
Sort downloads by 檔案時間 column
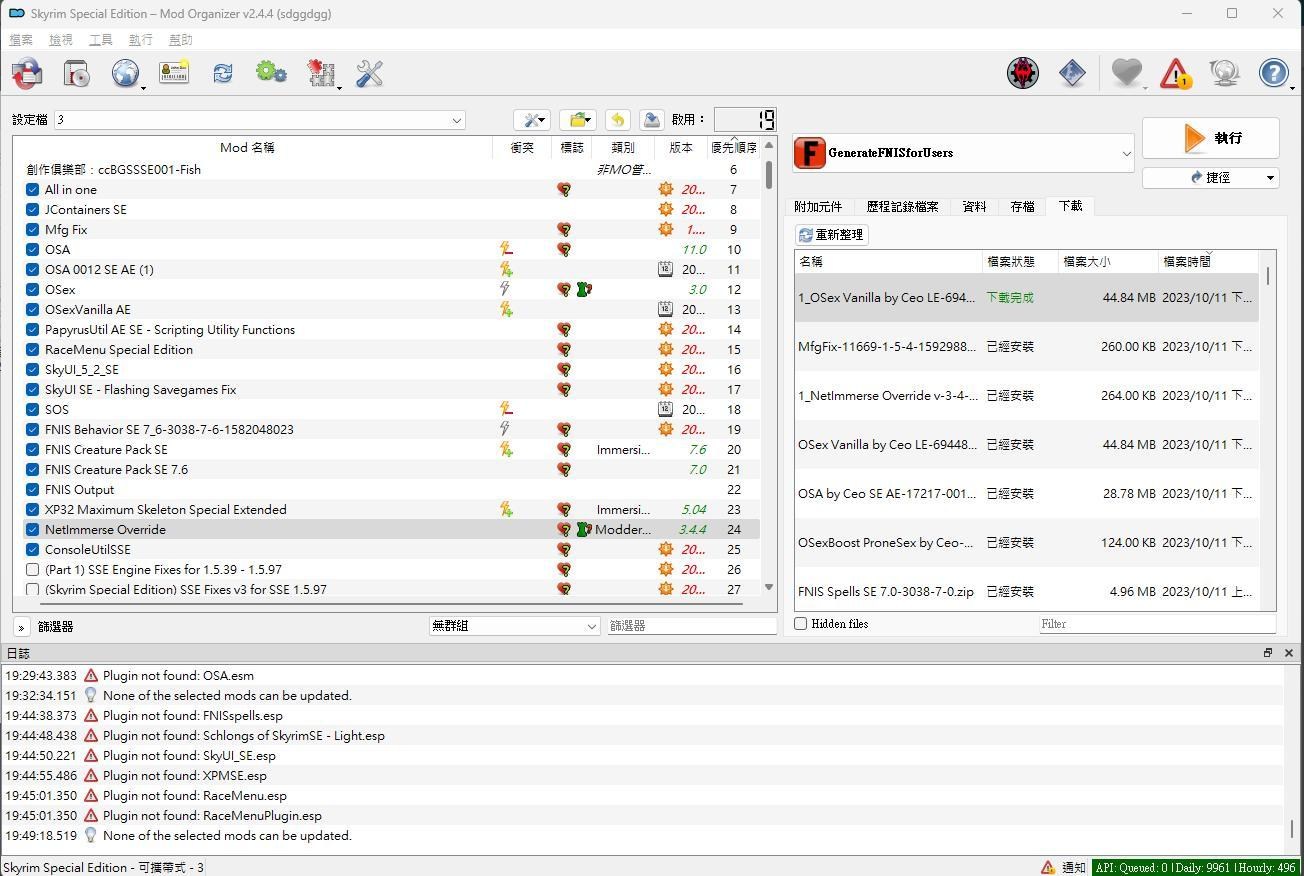(1208, 261)
